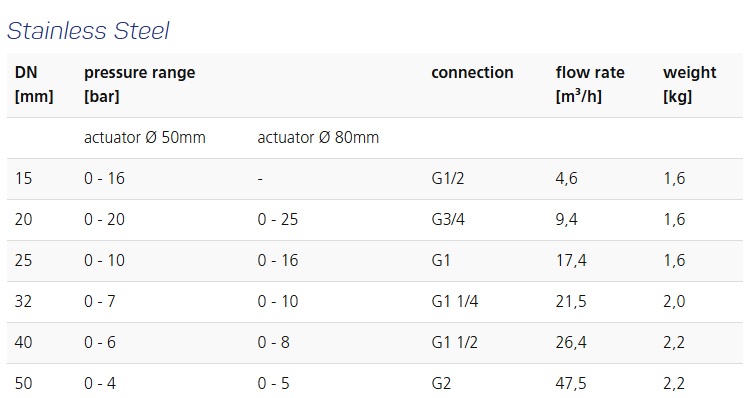Select the flow rate column header
The image size is (748, 398).
590,84
